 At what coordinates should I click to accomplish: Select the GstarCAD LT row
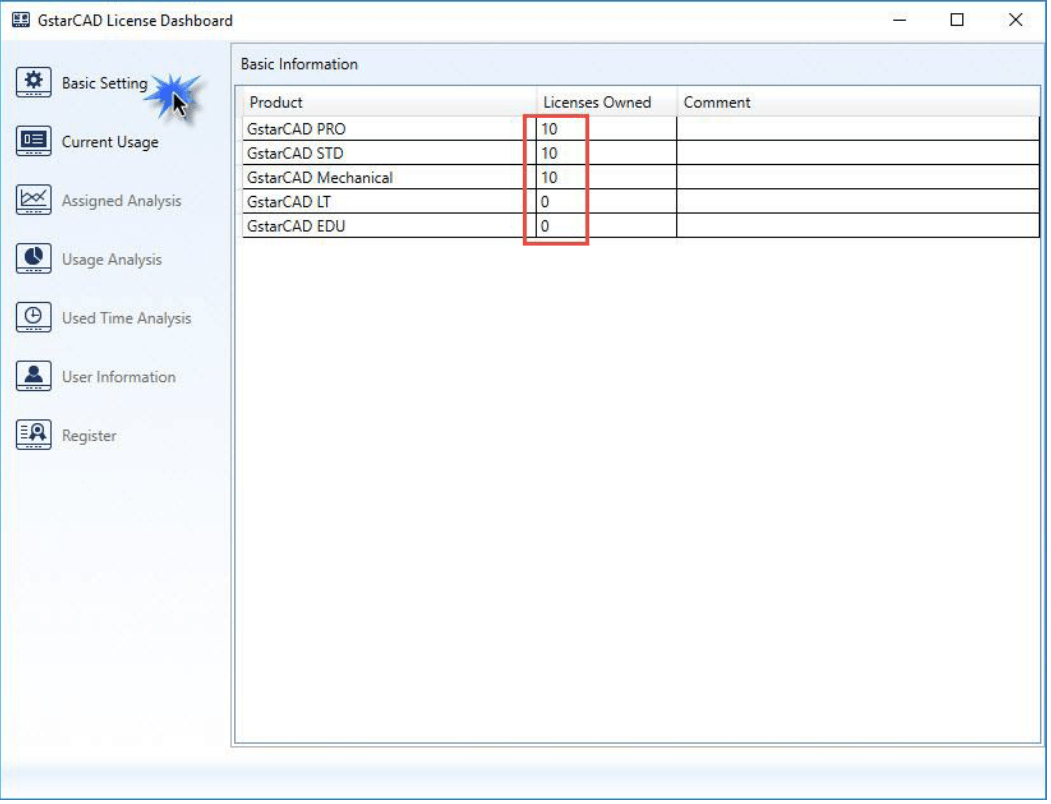641,201
